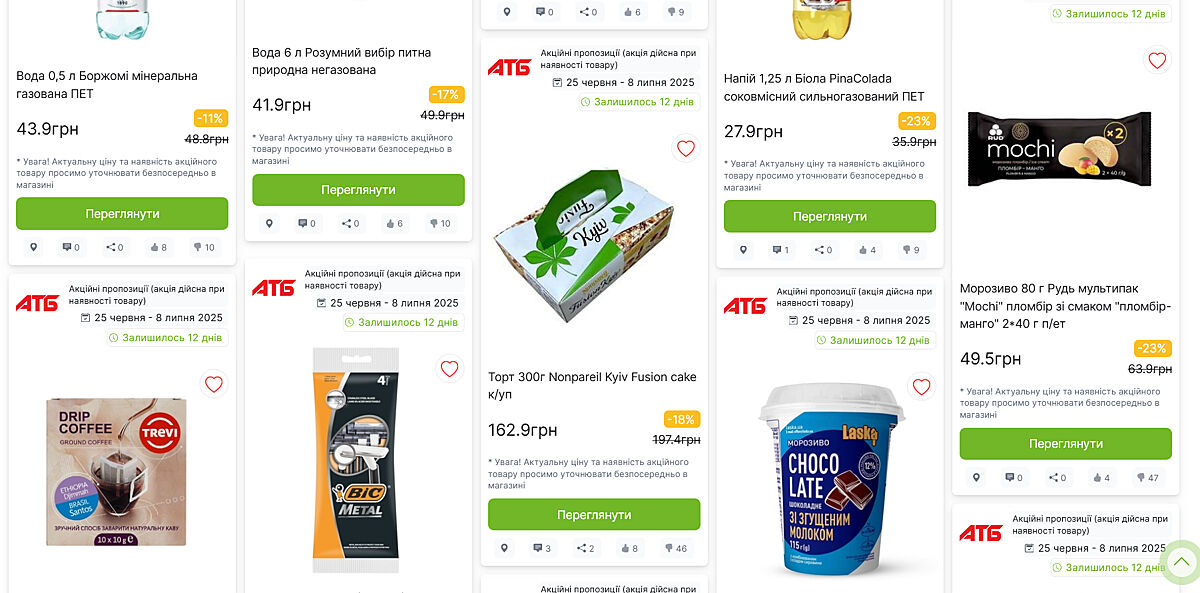
Task: Open the Drip Coffee Trevi product image
Action: click(x=116, y=472)
